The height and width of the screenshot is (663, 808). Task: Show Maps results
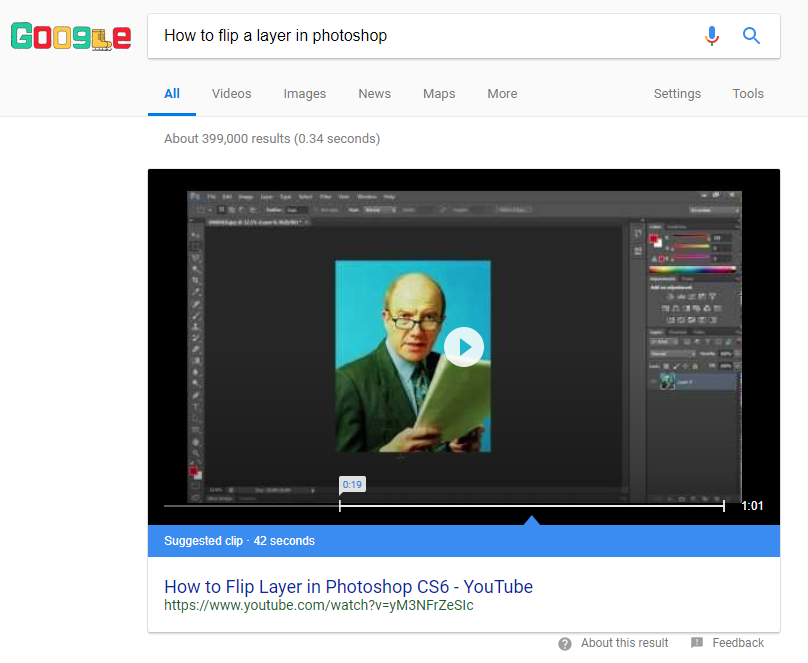tap(439, 94)
